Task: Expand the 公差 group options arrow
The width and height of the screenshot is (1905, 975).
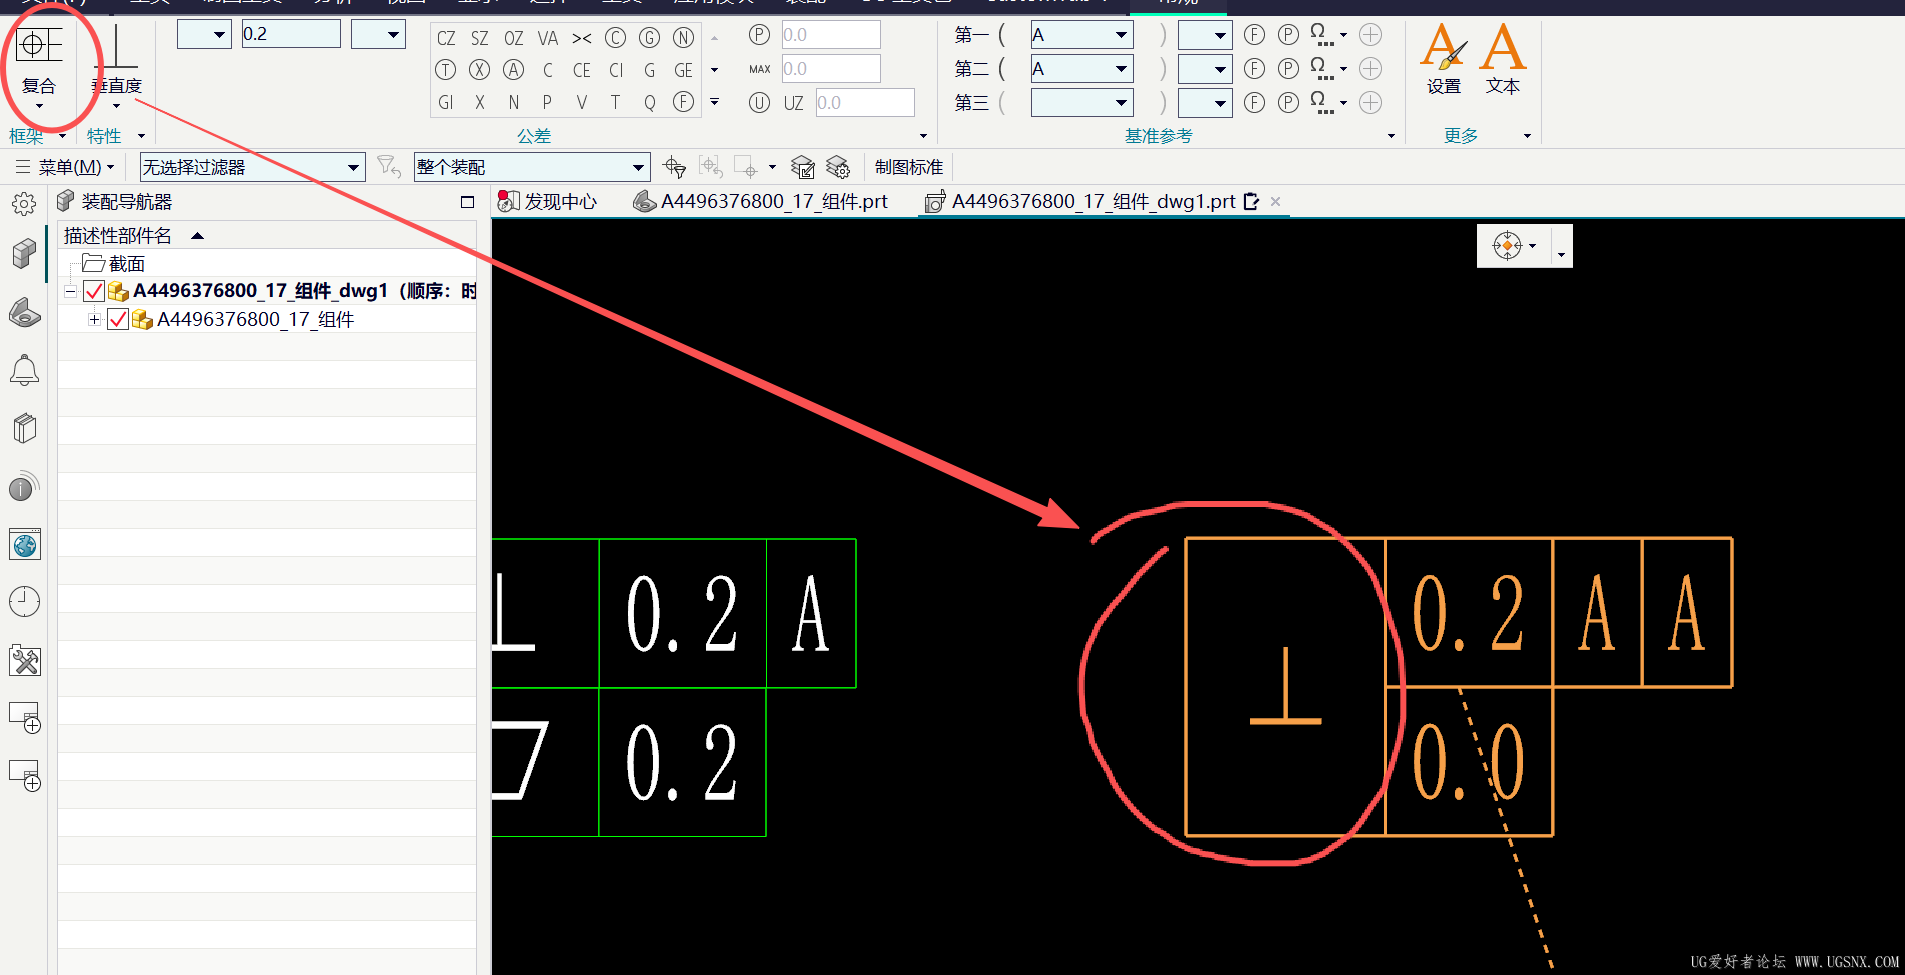Action: coord(923,136)
